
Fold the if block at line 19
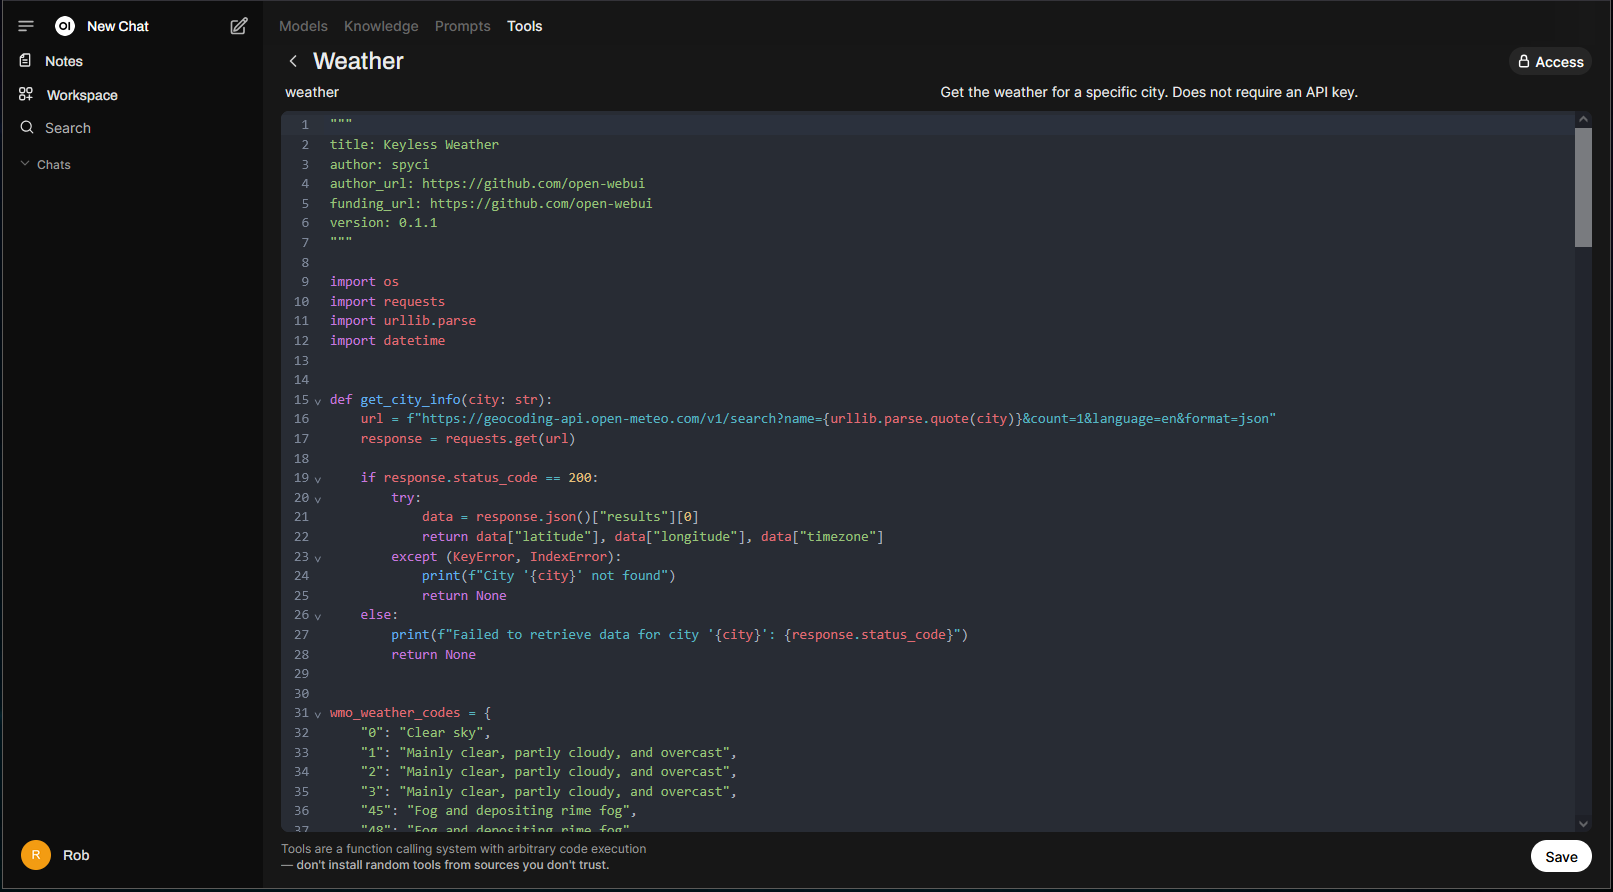[318, 479]
